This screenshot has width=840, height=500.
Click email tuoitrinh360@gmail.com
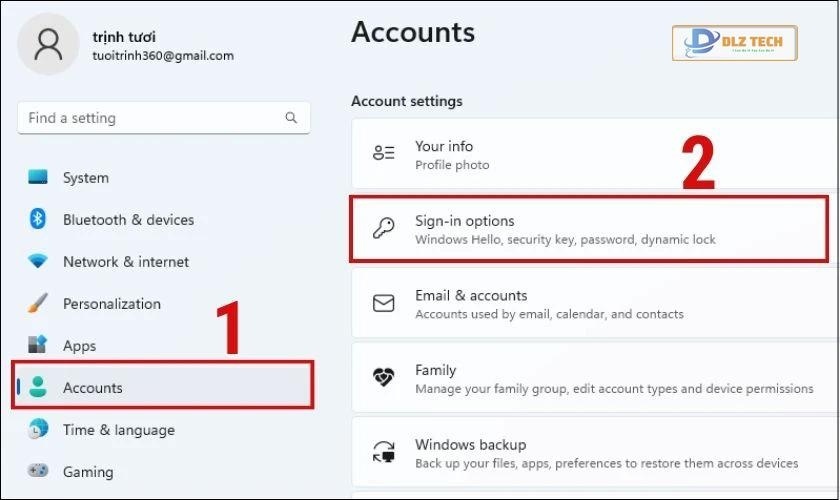coord(163,55)
